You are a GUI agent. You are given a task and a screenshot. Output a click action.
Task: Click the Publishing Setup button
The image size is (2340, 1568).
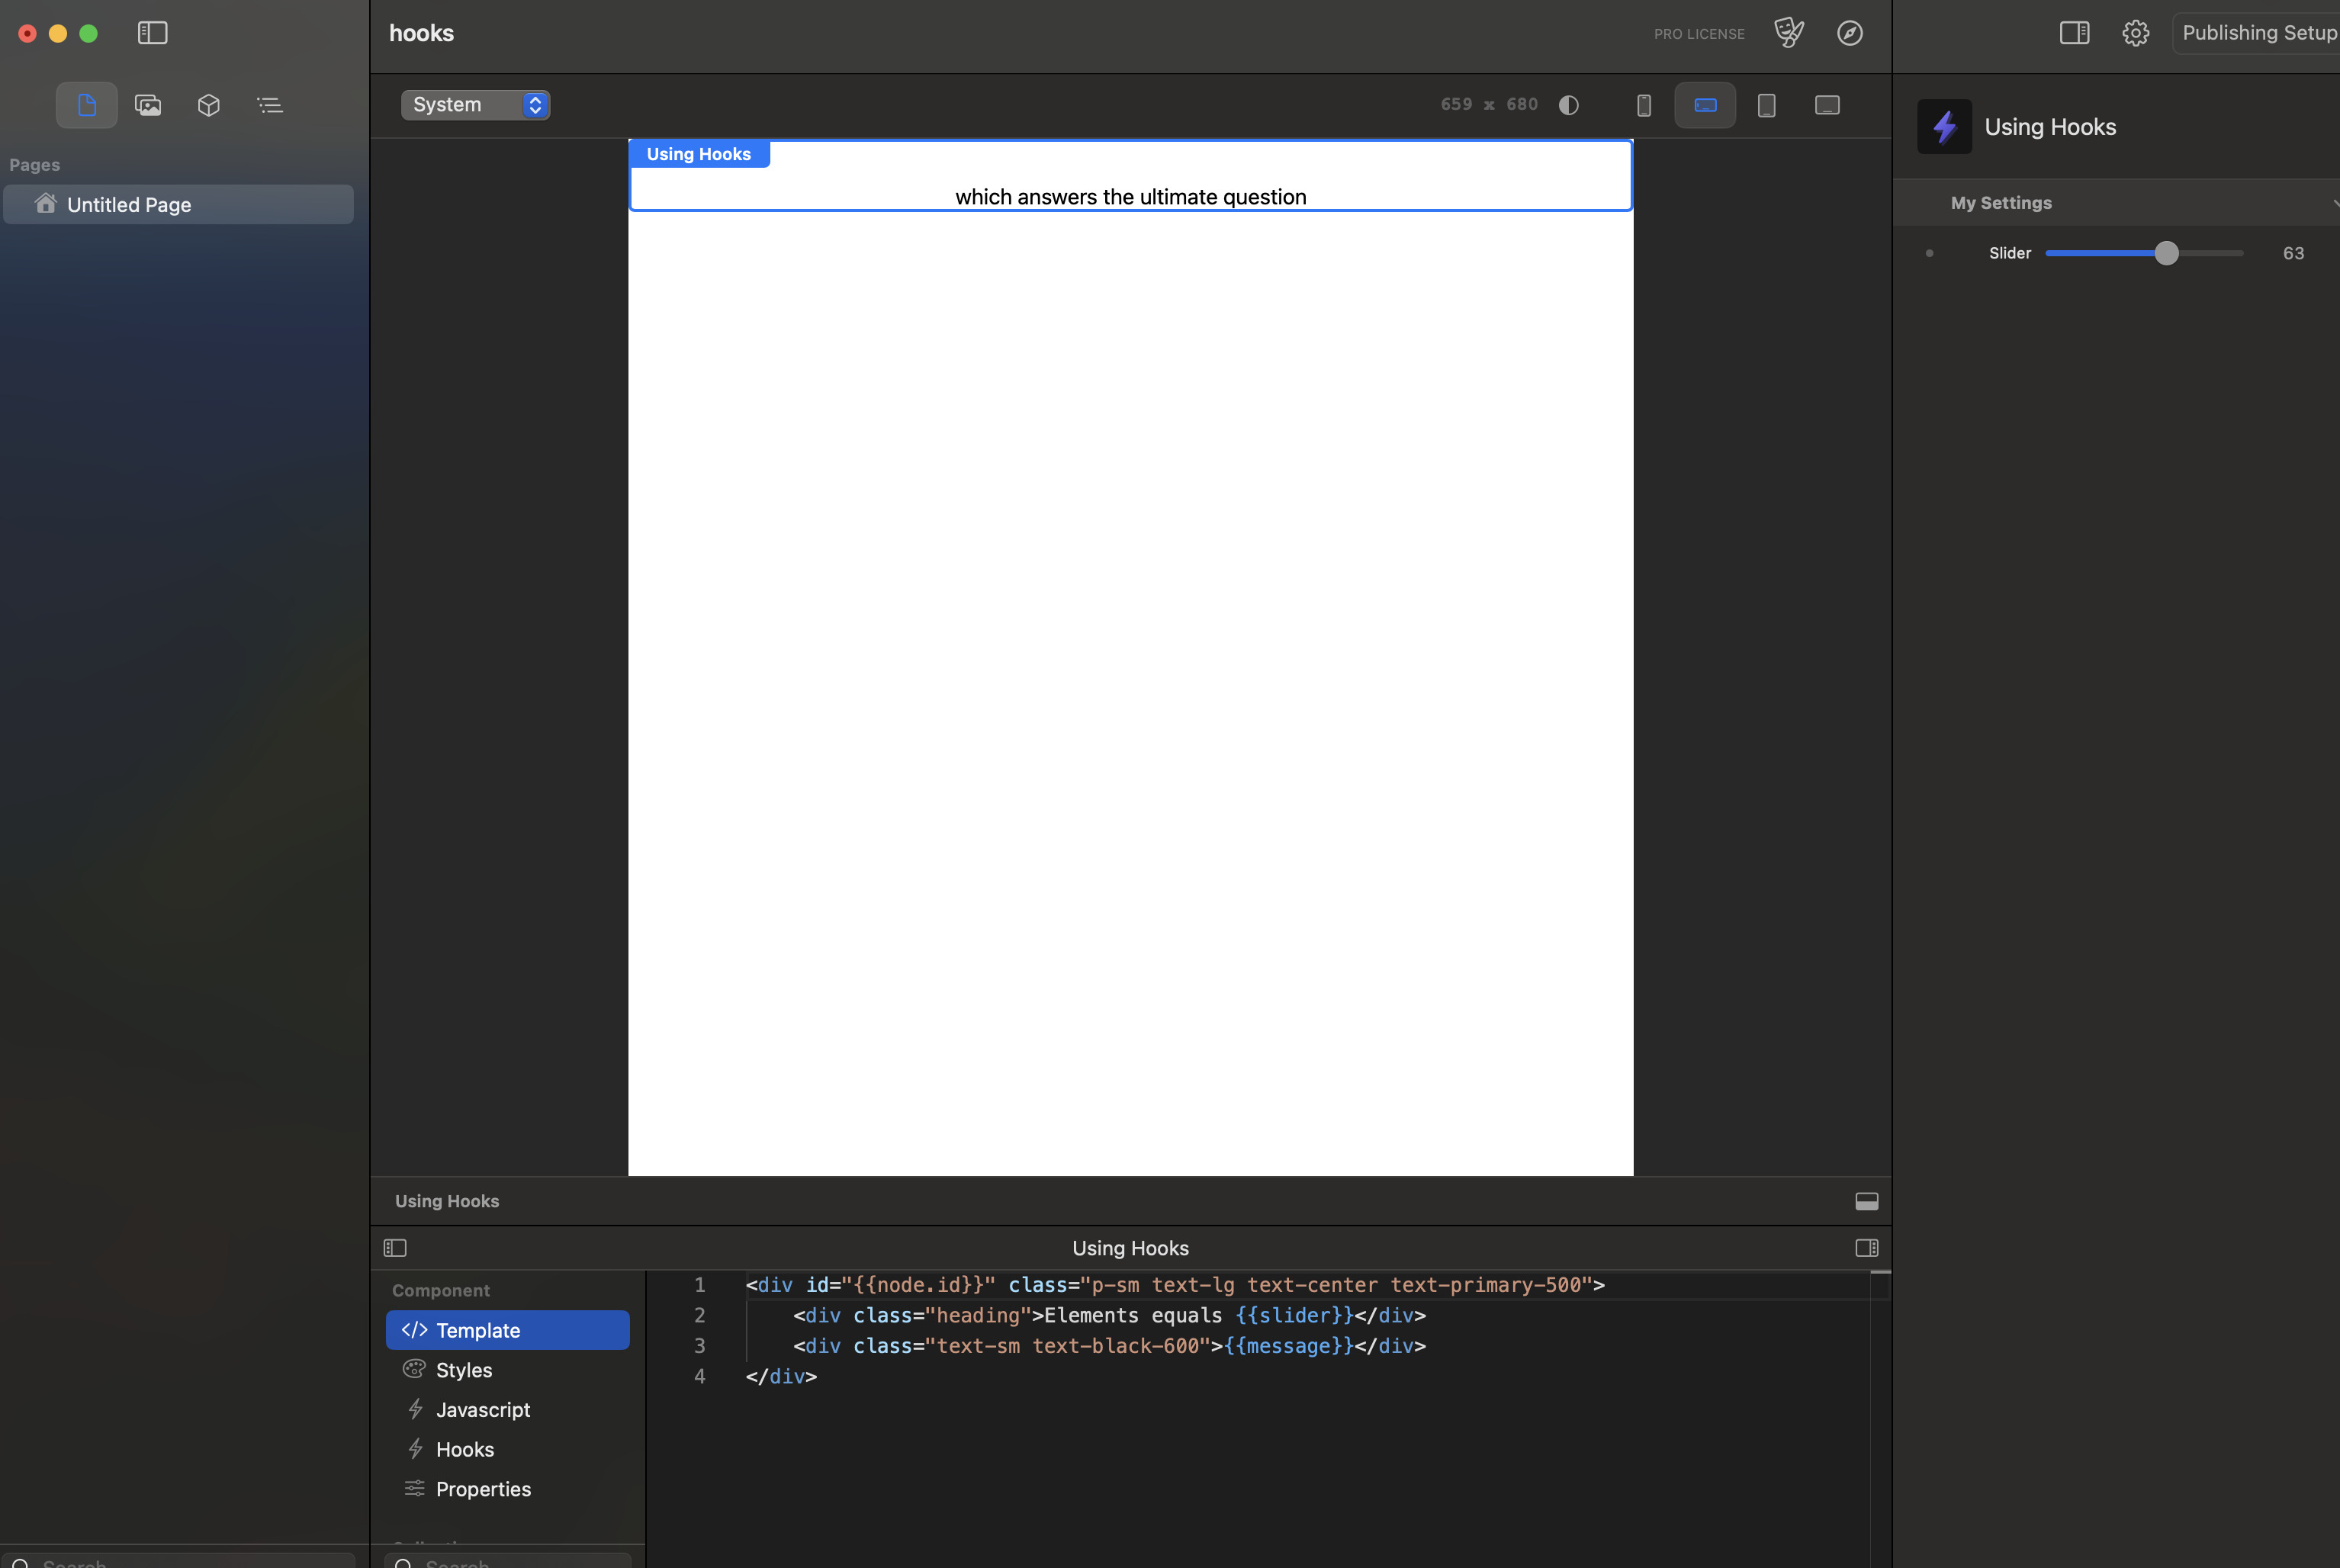click(x=2258, y=33)
